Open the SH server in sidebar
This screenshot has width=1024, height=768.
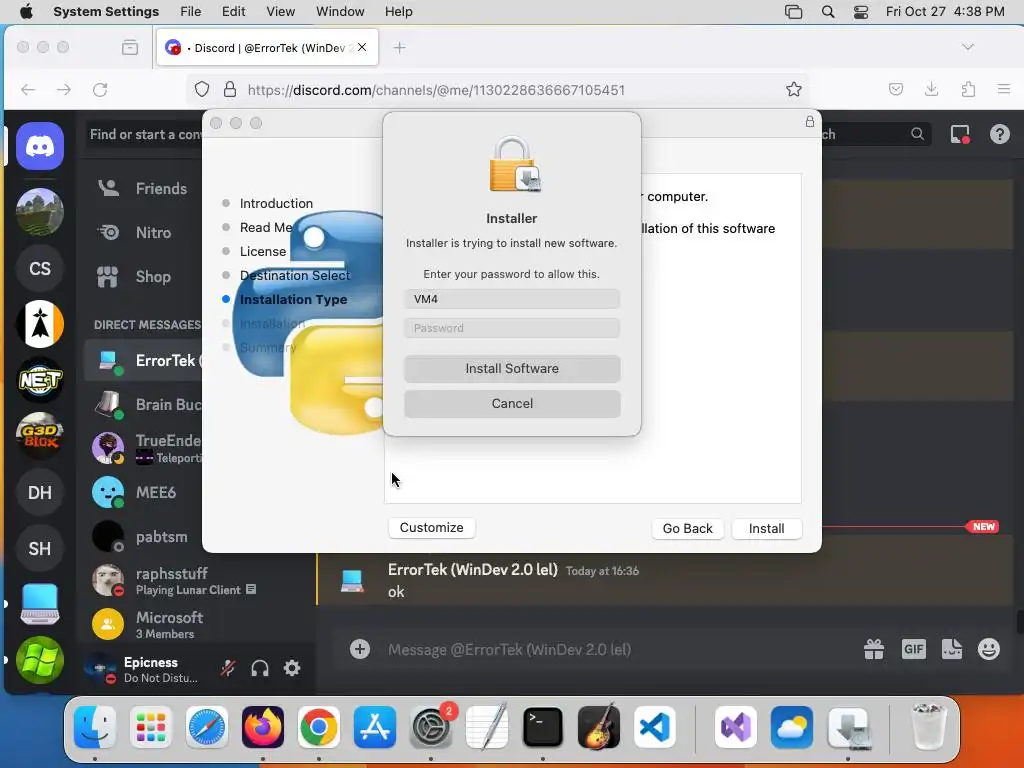[x=40, y=549]
